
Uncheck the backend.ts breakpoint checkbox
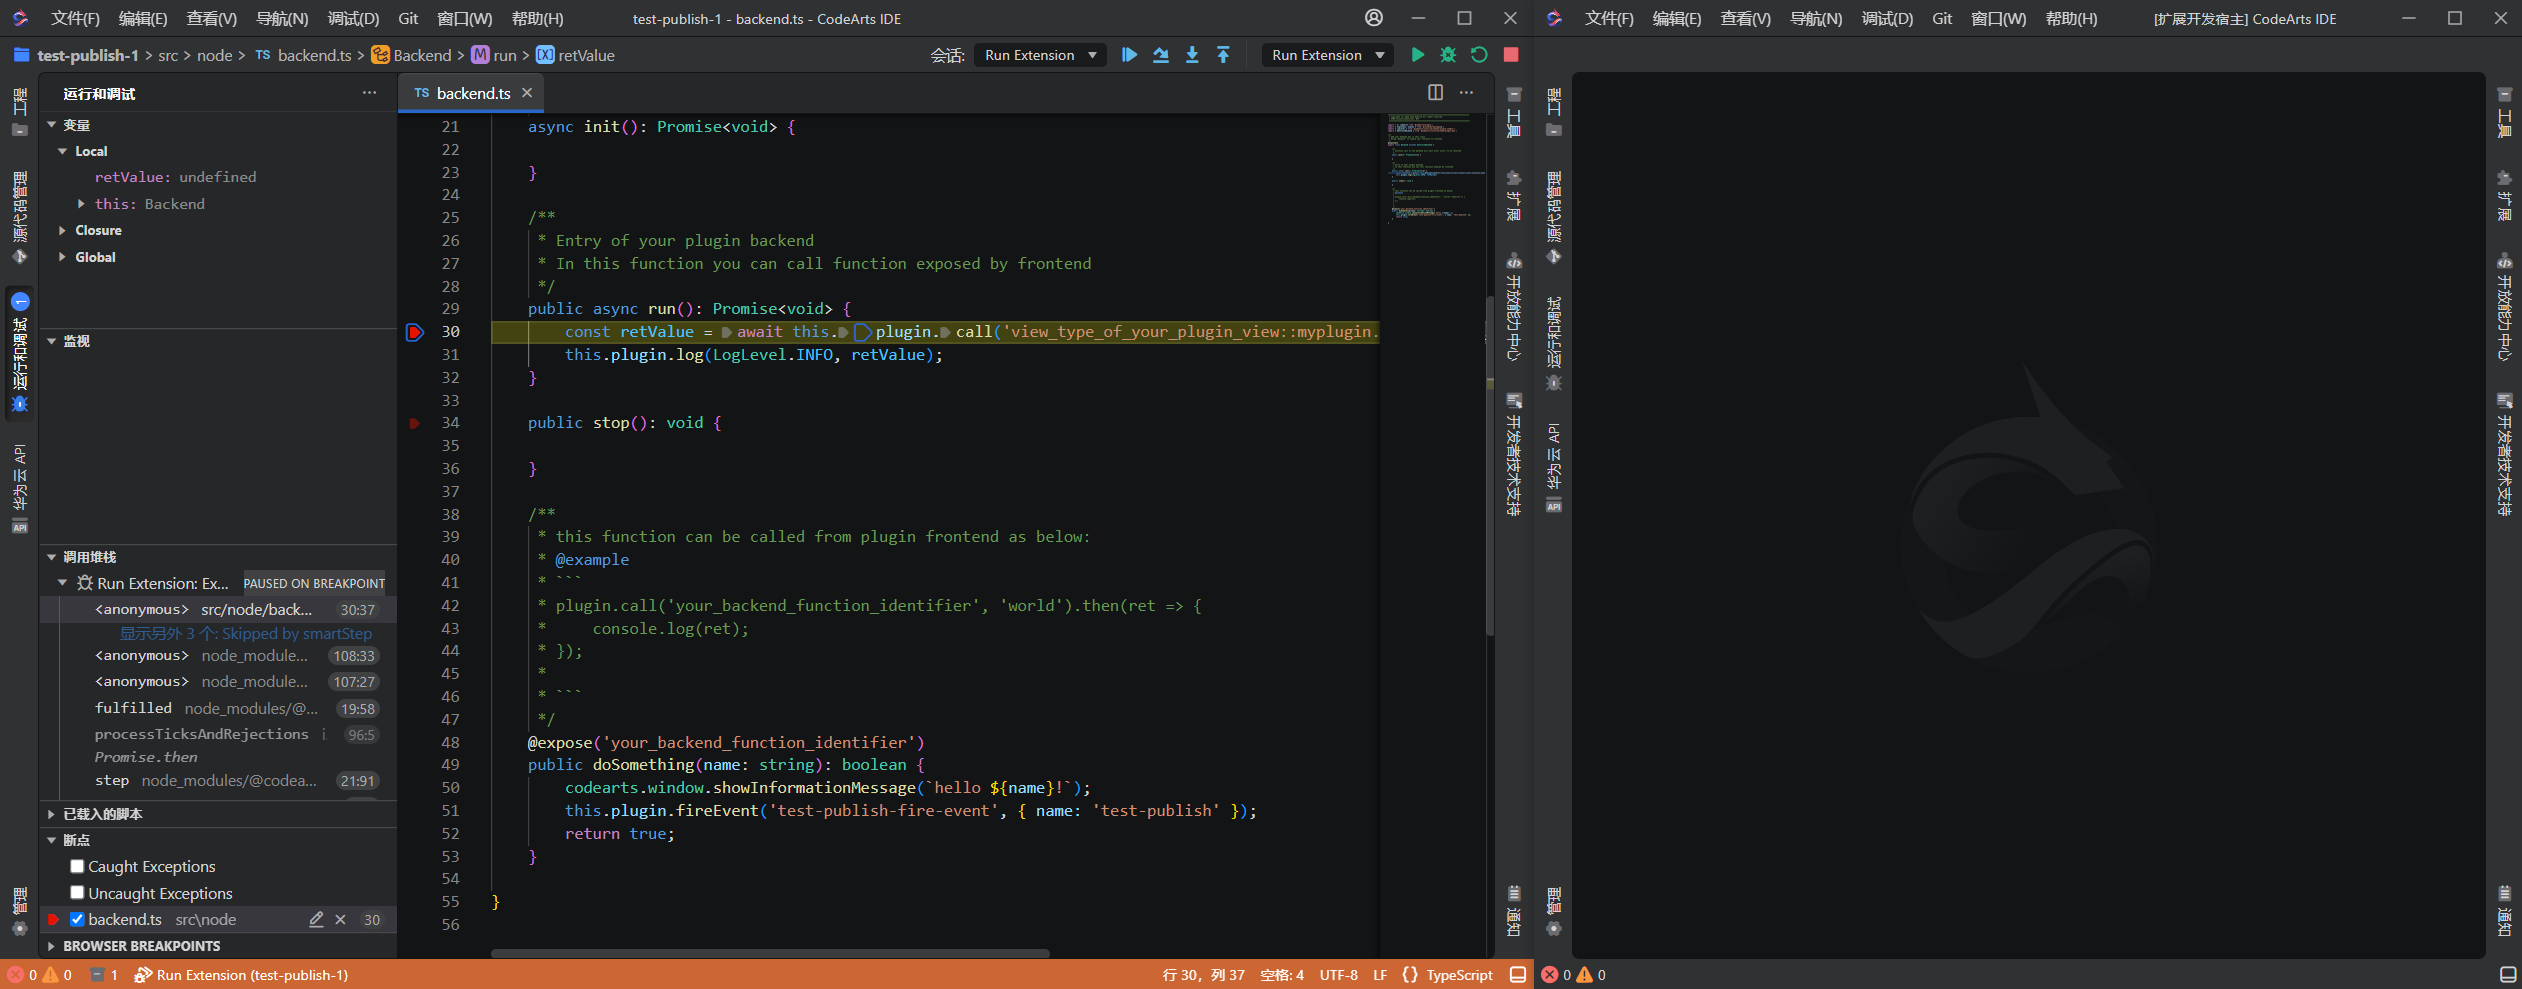coord(77,919)
